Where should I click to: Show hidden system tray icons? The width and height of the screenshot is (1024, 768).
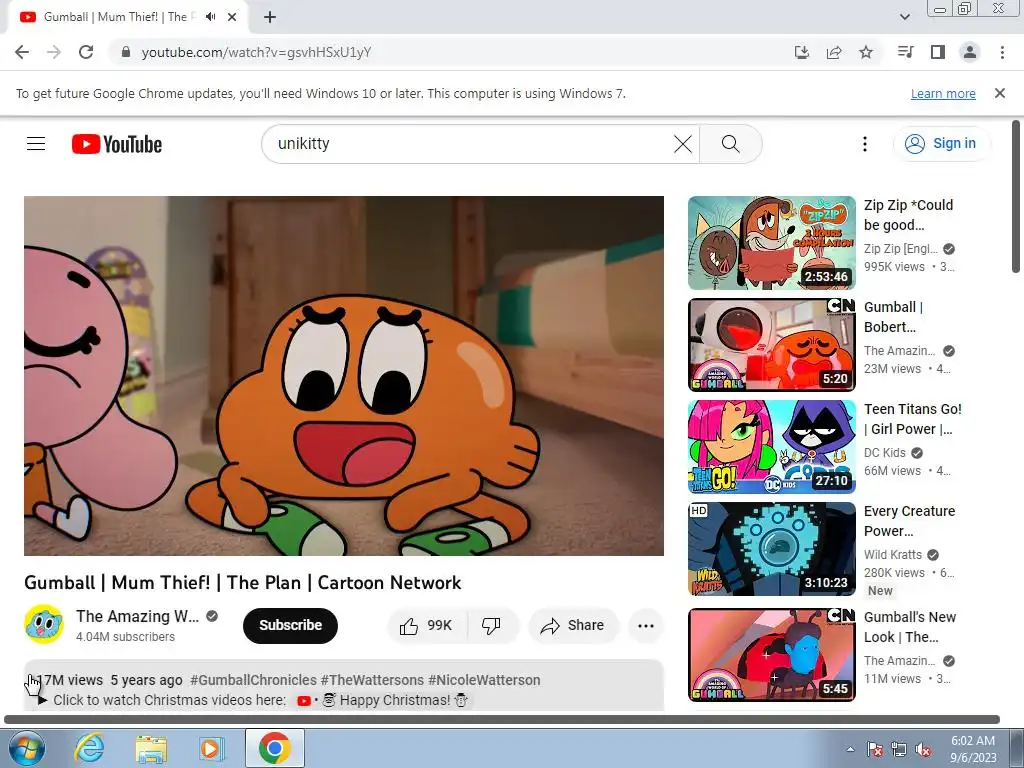(x=850, y=749)
